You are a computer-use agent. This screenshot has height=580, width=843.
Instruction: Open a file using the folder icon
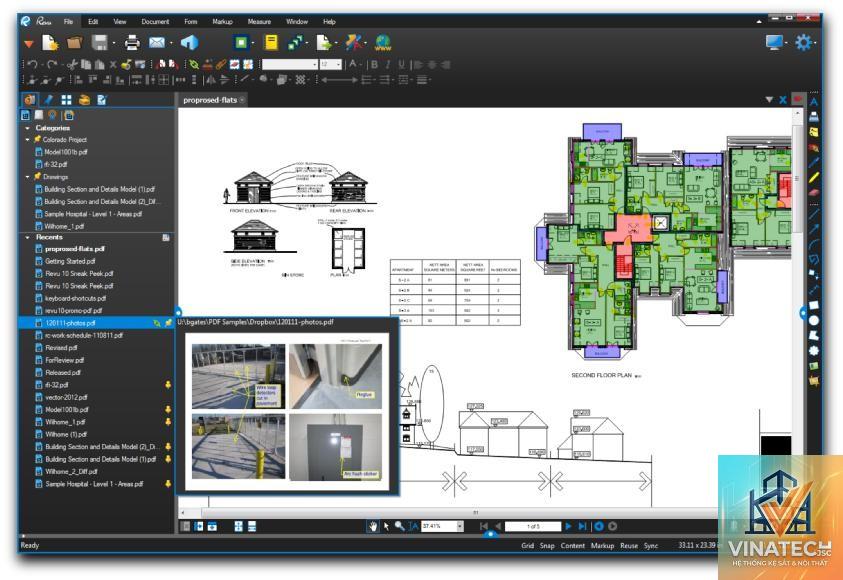(x=74, y=42)
